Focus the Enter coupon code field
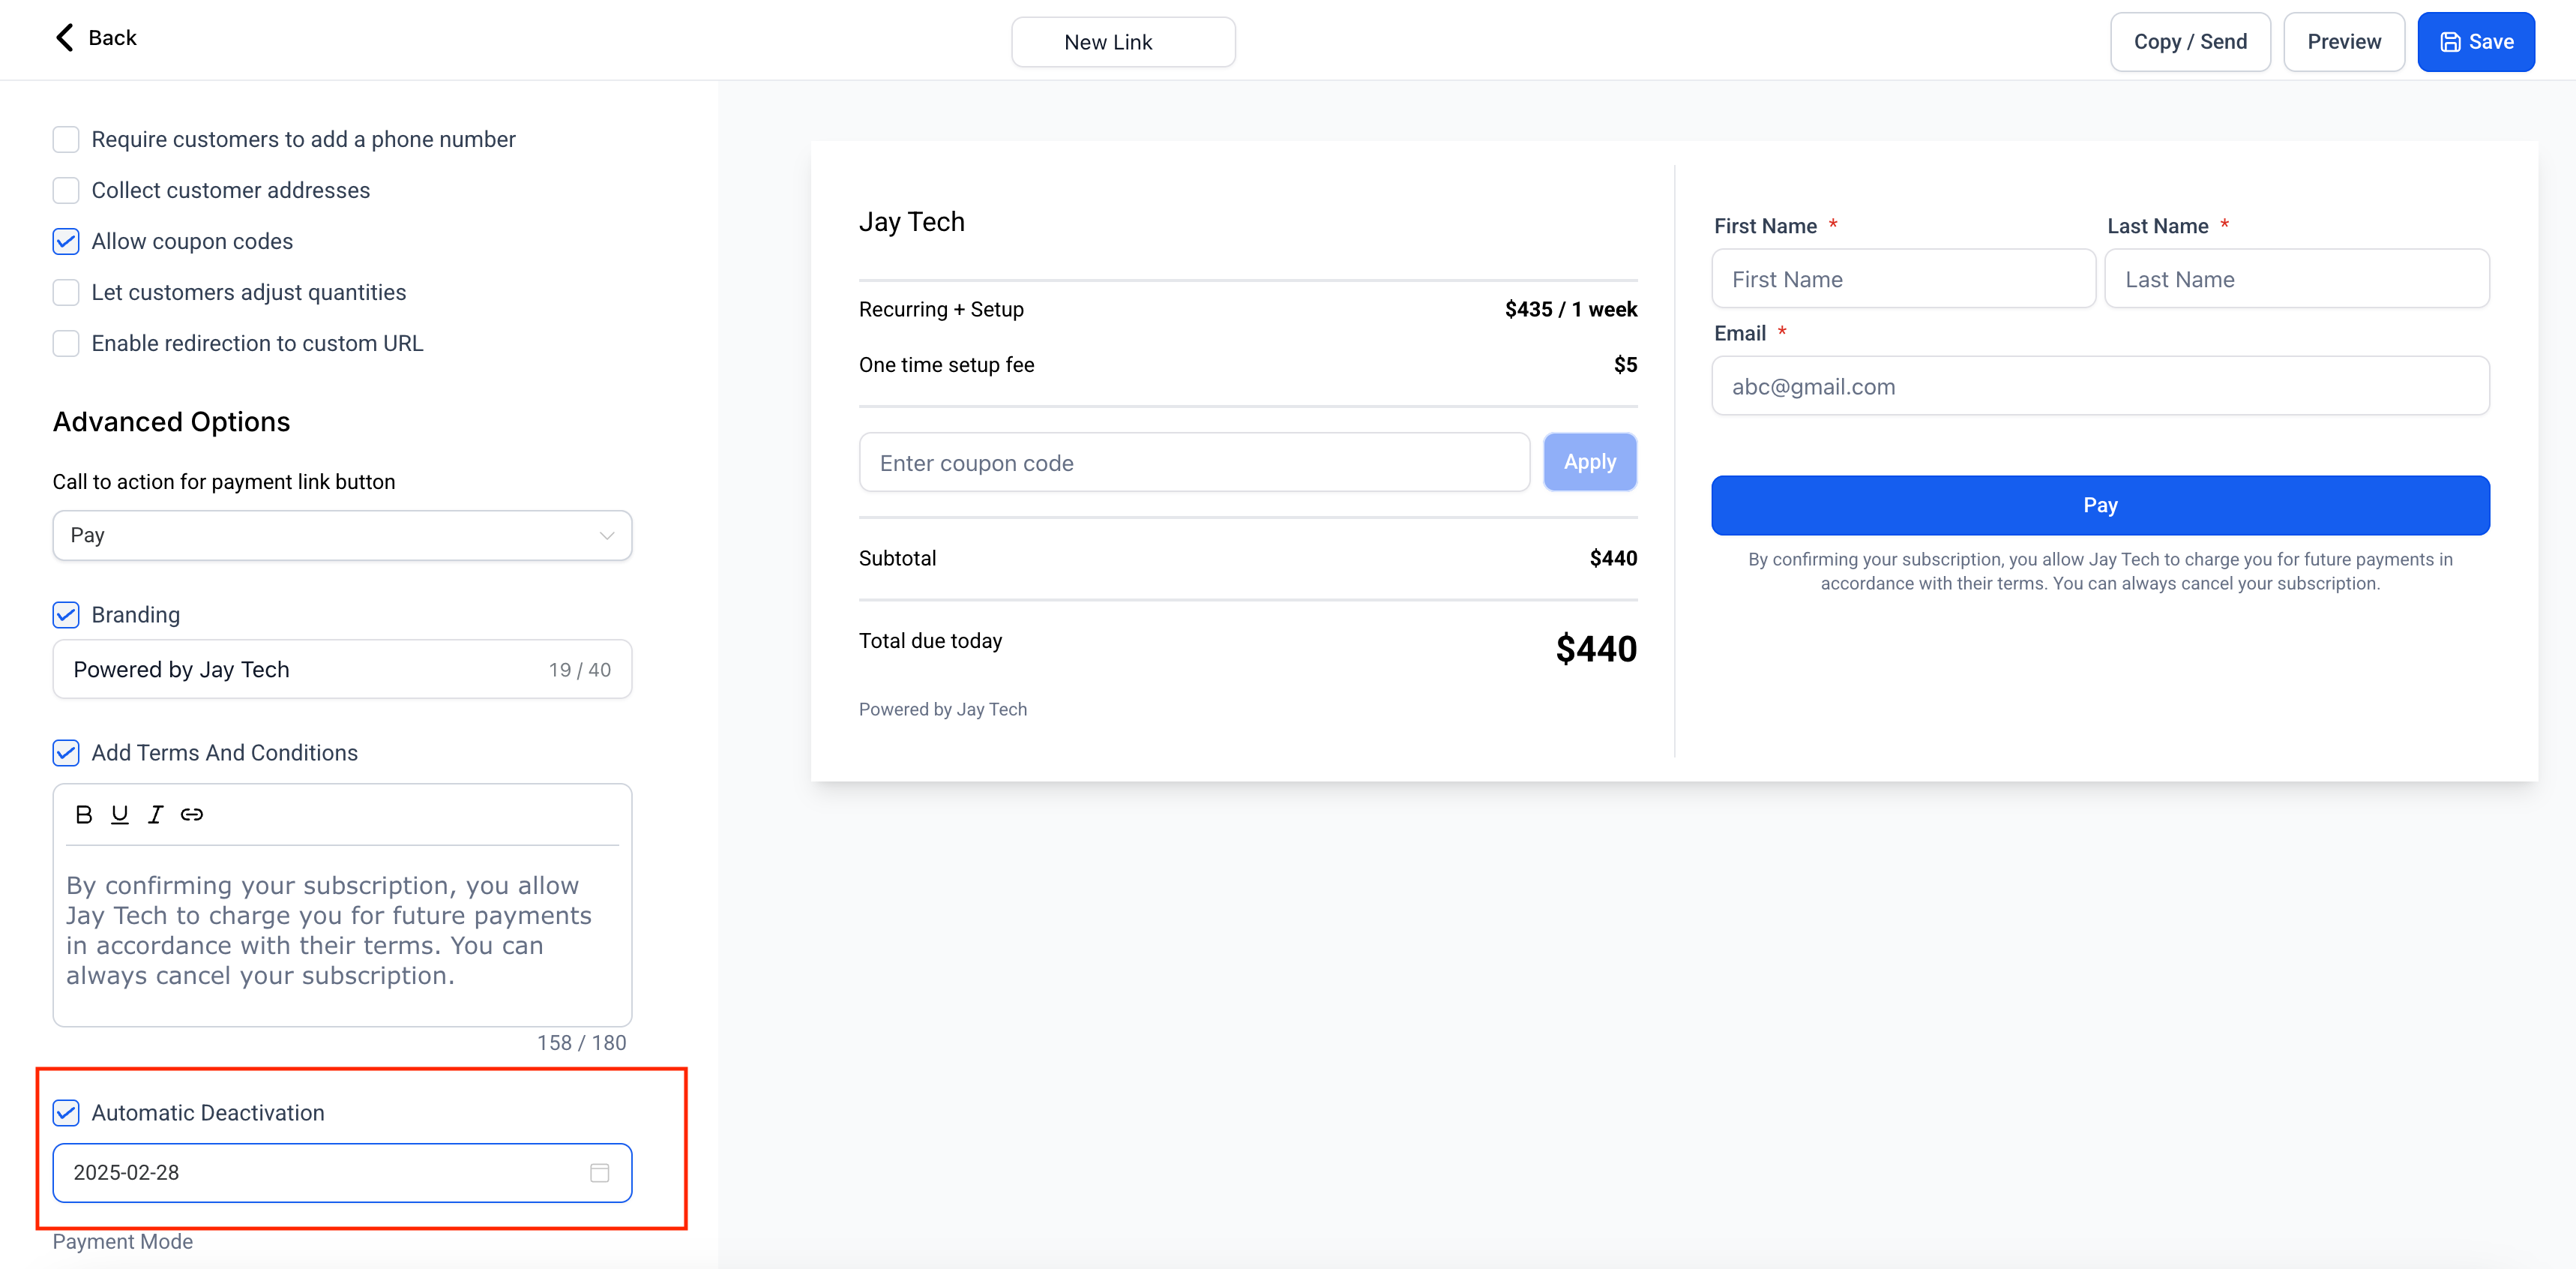2576x1269 pixels. pyautogui.click(x=1193, y=463)
